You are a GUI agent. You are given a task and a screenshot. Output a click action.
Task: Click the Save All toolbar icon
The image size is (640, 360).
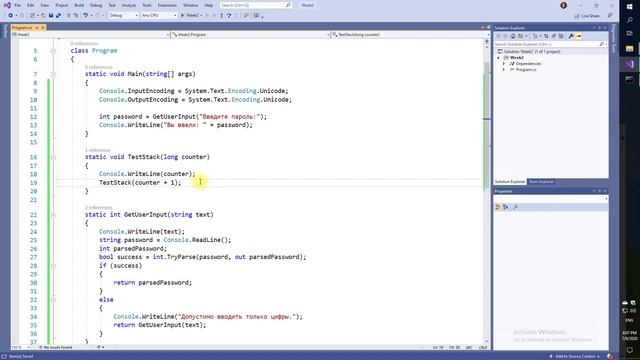[x=58, y=16]
